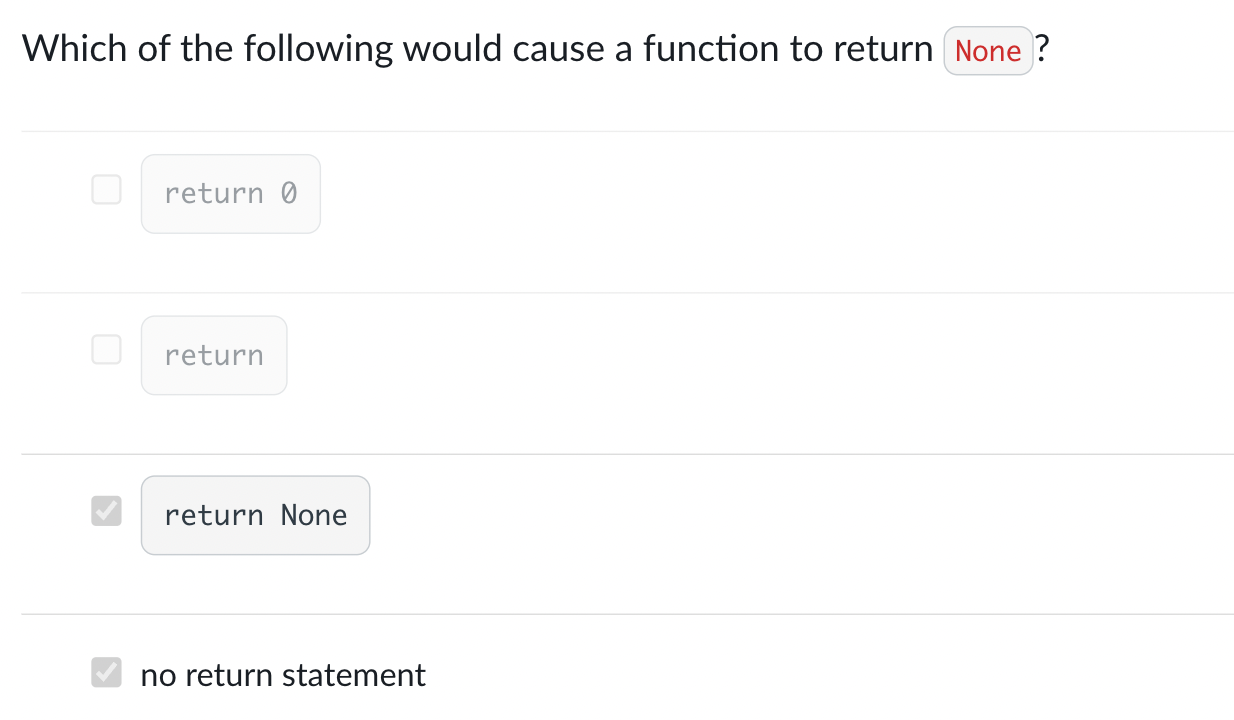This screenshot has height=720, width=1234.
Task: Toggle the second answer checkbox
Action: tap(106, 349)
